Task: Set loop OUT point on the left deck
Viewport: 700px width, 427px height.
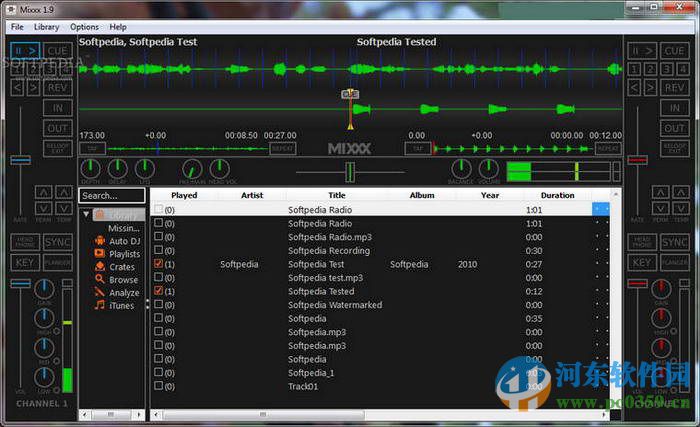Action: coord(58,129)
